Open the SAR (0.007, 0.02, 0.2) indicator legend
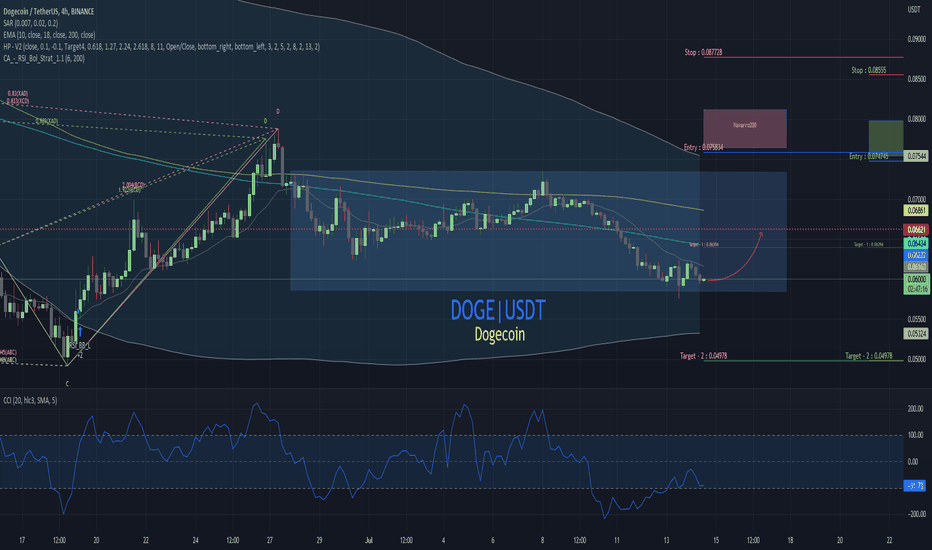Image resolution: width=932 pixels, height=550 pixels. tap(30, 23)
